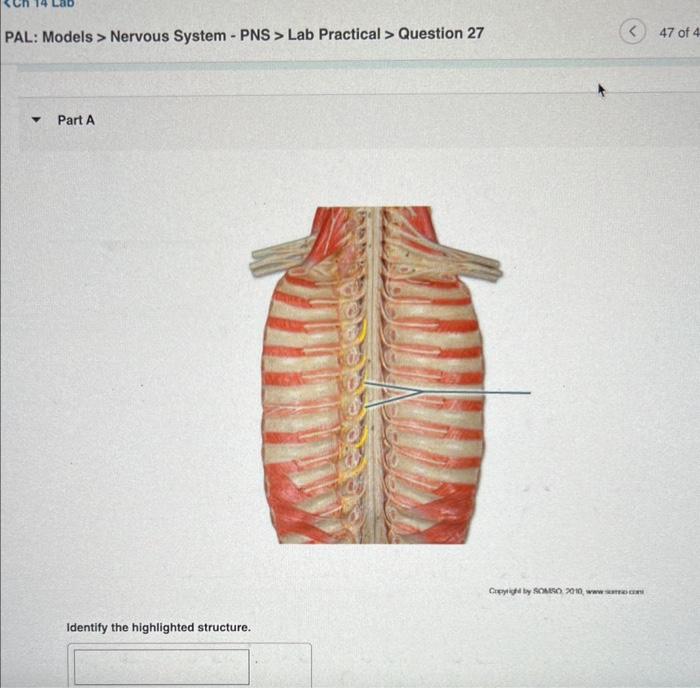Select the Part A heading label
Screen dimensions: 700x688
(76, 120)
